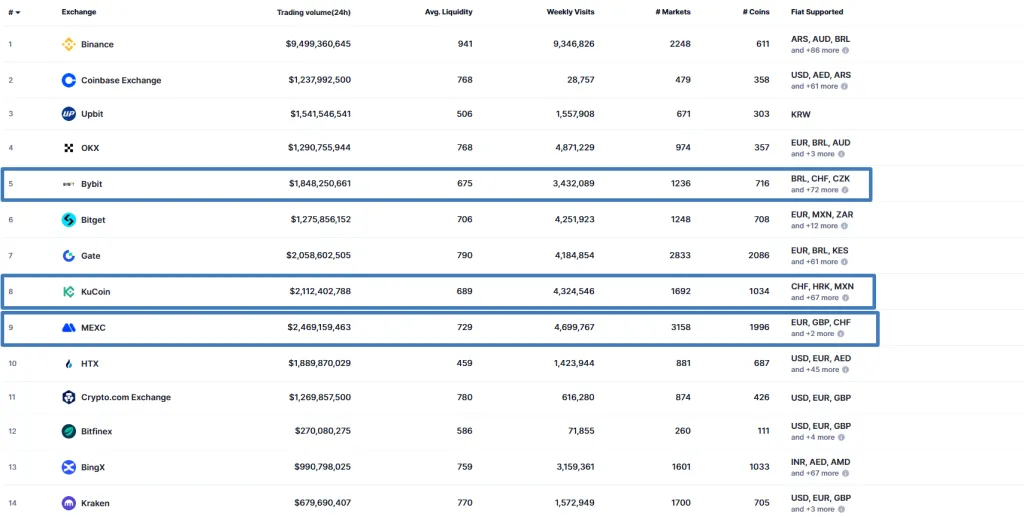
Task: Click the Coinbase Exchange logo icon
Action: pos(69,80)
